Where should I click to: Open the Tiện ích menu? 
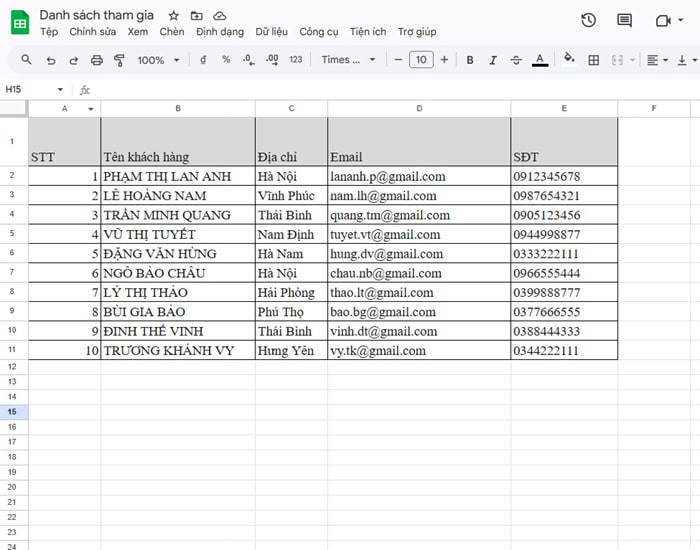[368, 32]
